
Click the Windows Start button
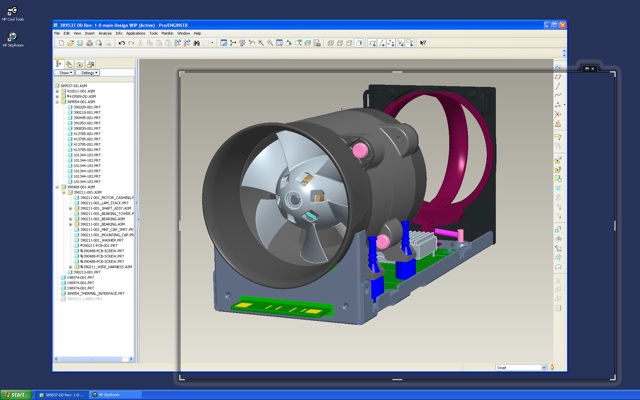[16, 394]
